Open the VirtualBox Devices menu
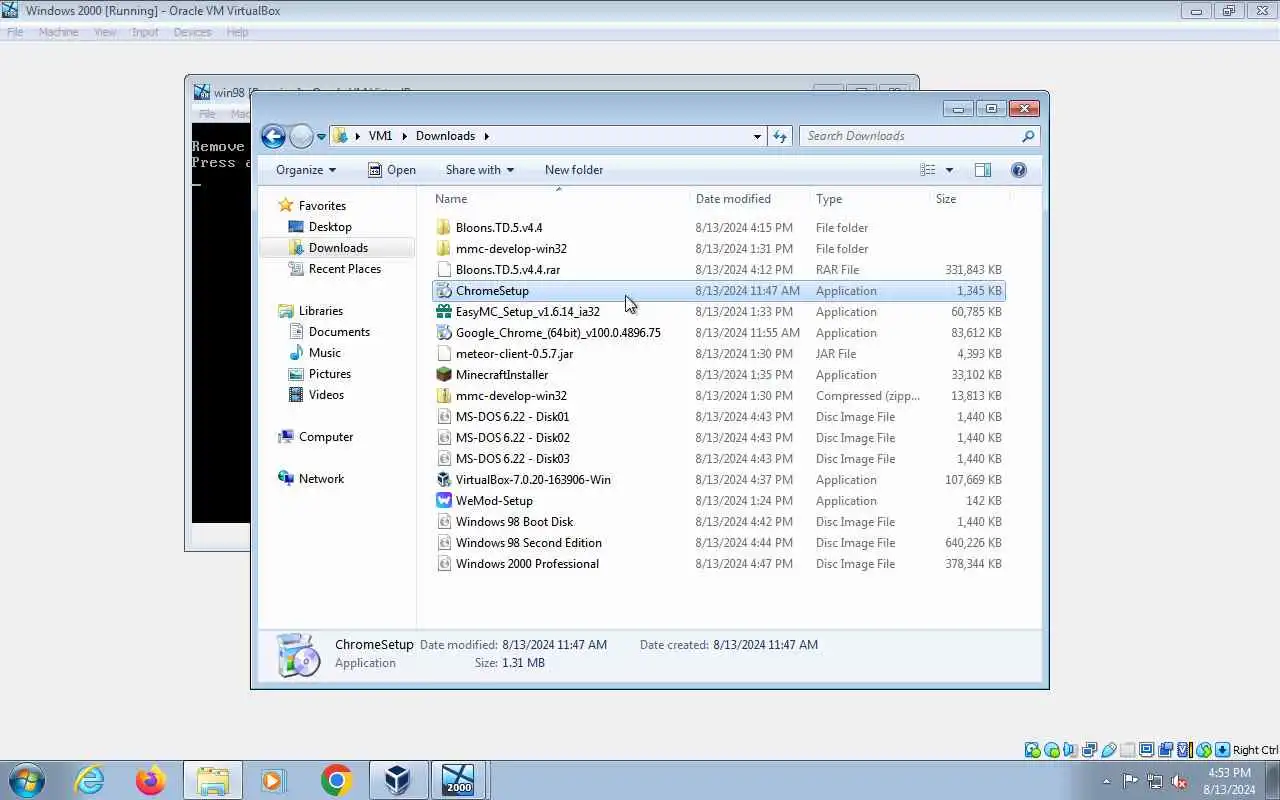This screenshot has height=800, width=1280. tap(192, 32)
